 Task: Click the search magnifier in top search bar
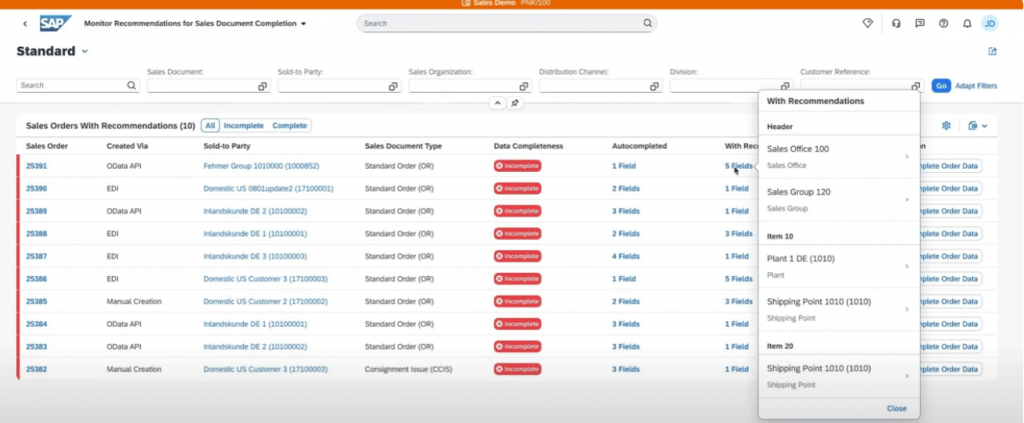[647, 23]
